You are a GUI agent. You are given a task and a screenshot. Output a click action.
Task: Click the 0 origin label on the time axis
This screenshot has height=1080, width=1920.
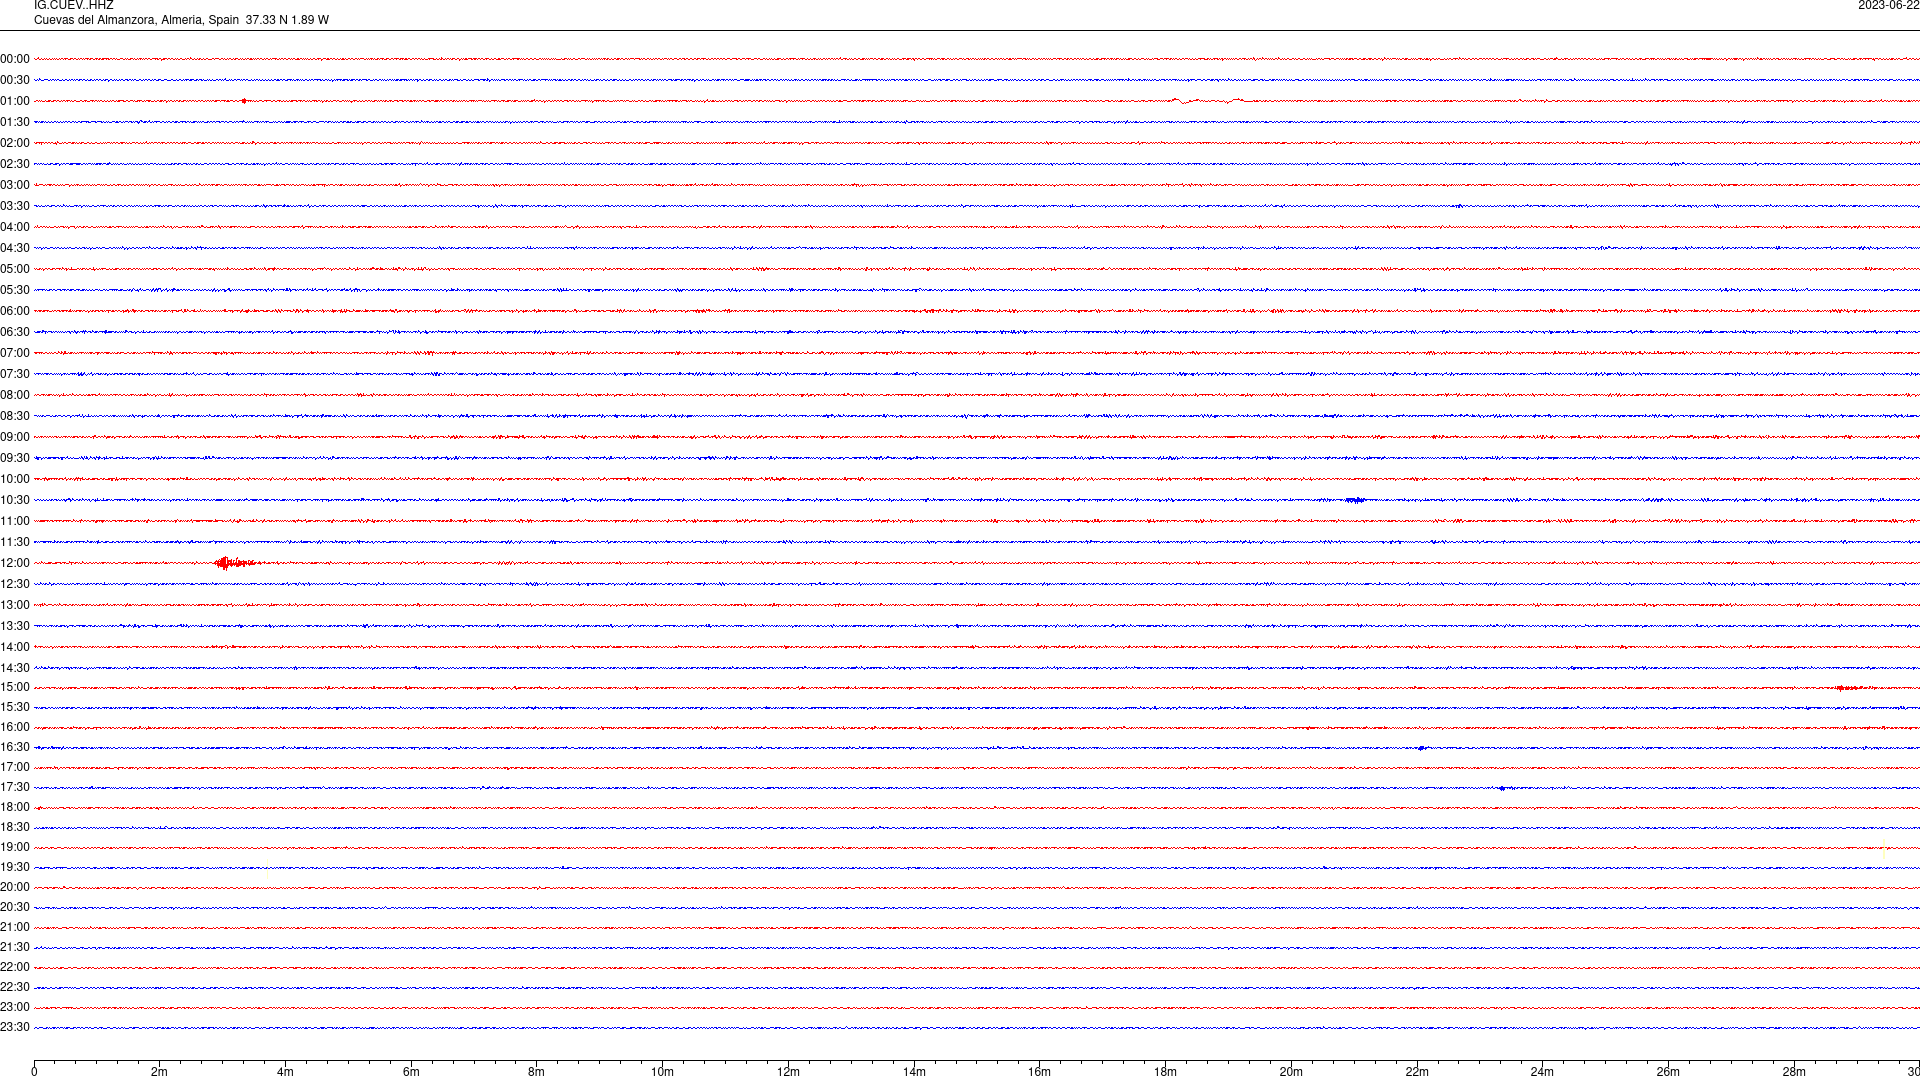point(34,1072)
